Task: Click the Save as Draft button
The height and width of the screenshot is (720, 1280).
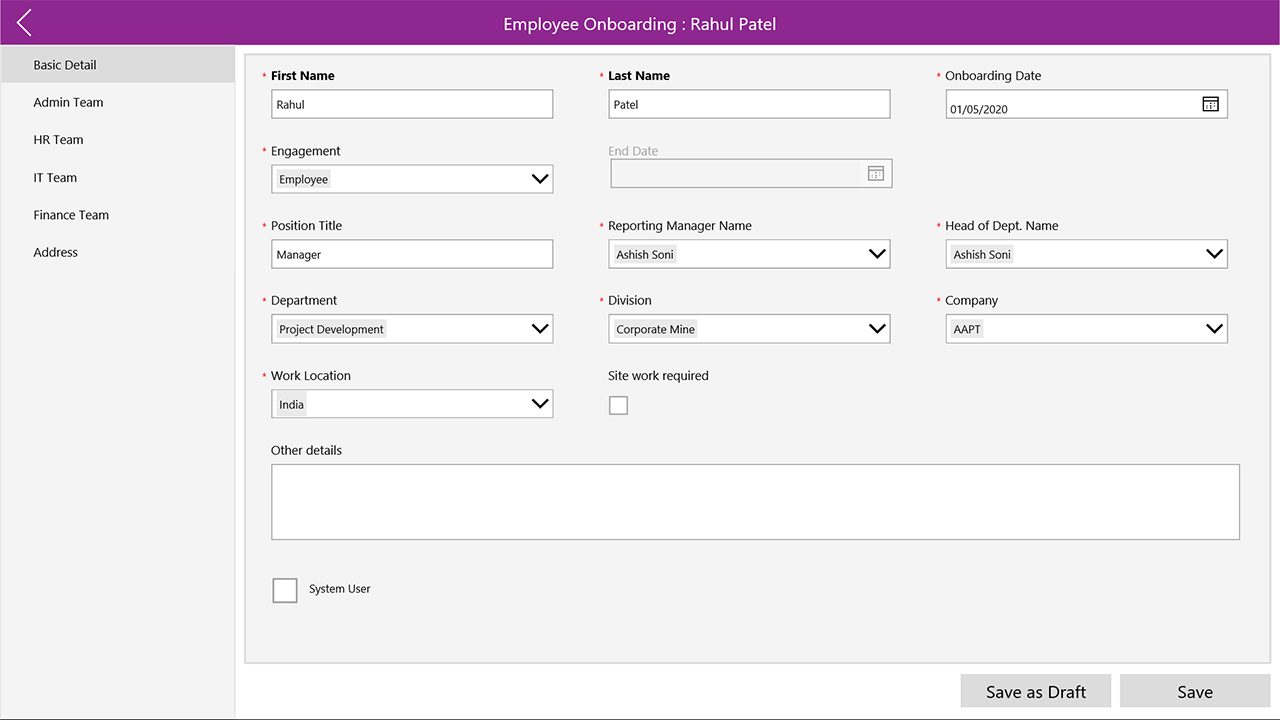Action: (x=1036, y=692)
